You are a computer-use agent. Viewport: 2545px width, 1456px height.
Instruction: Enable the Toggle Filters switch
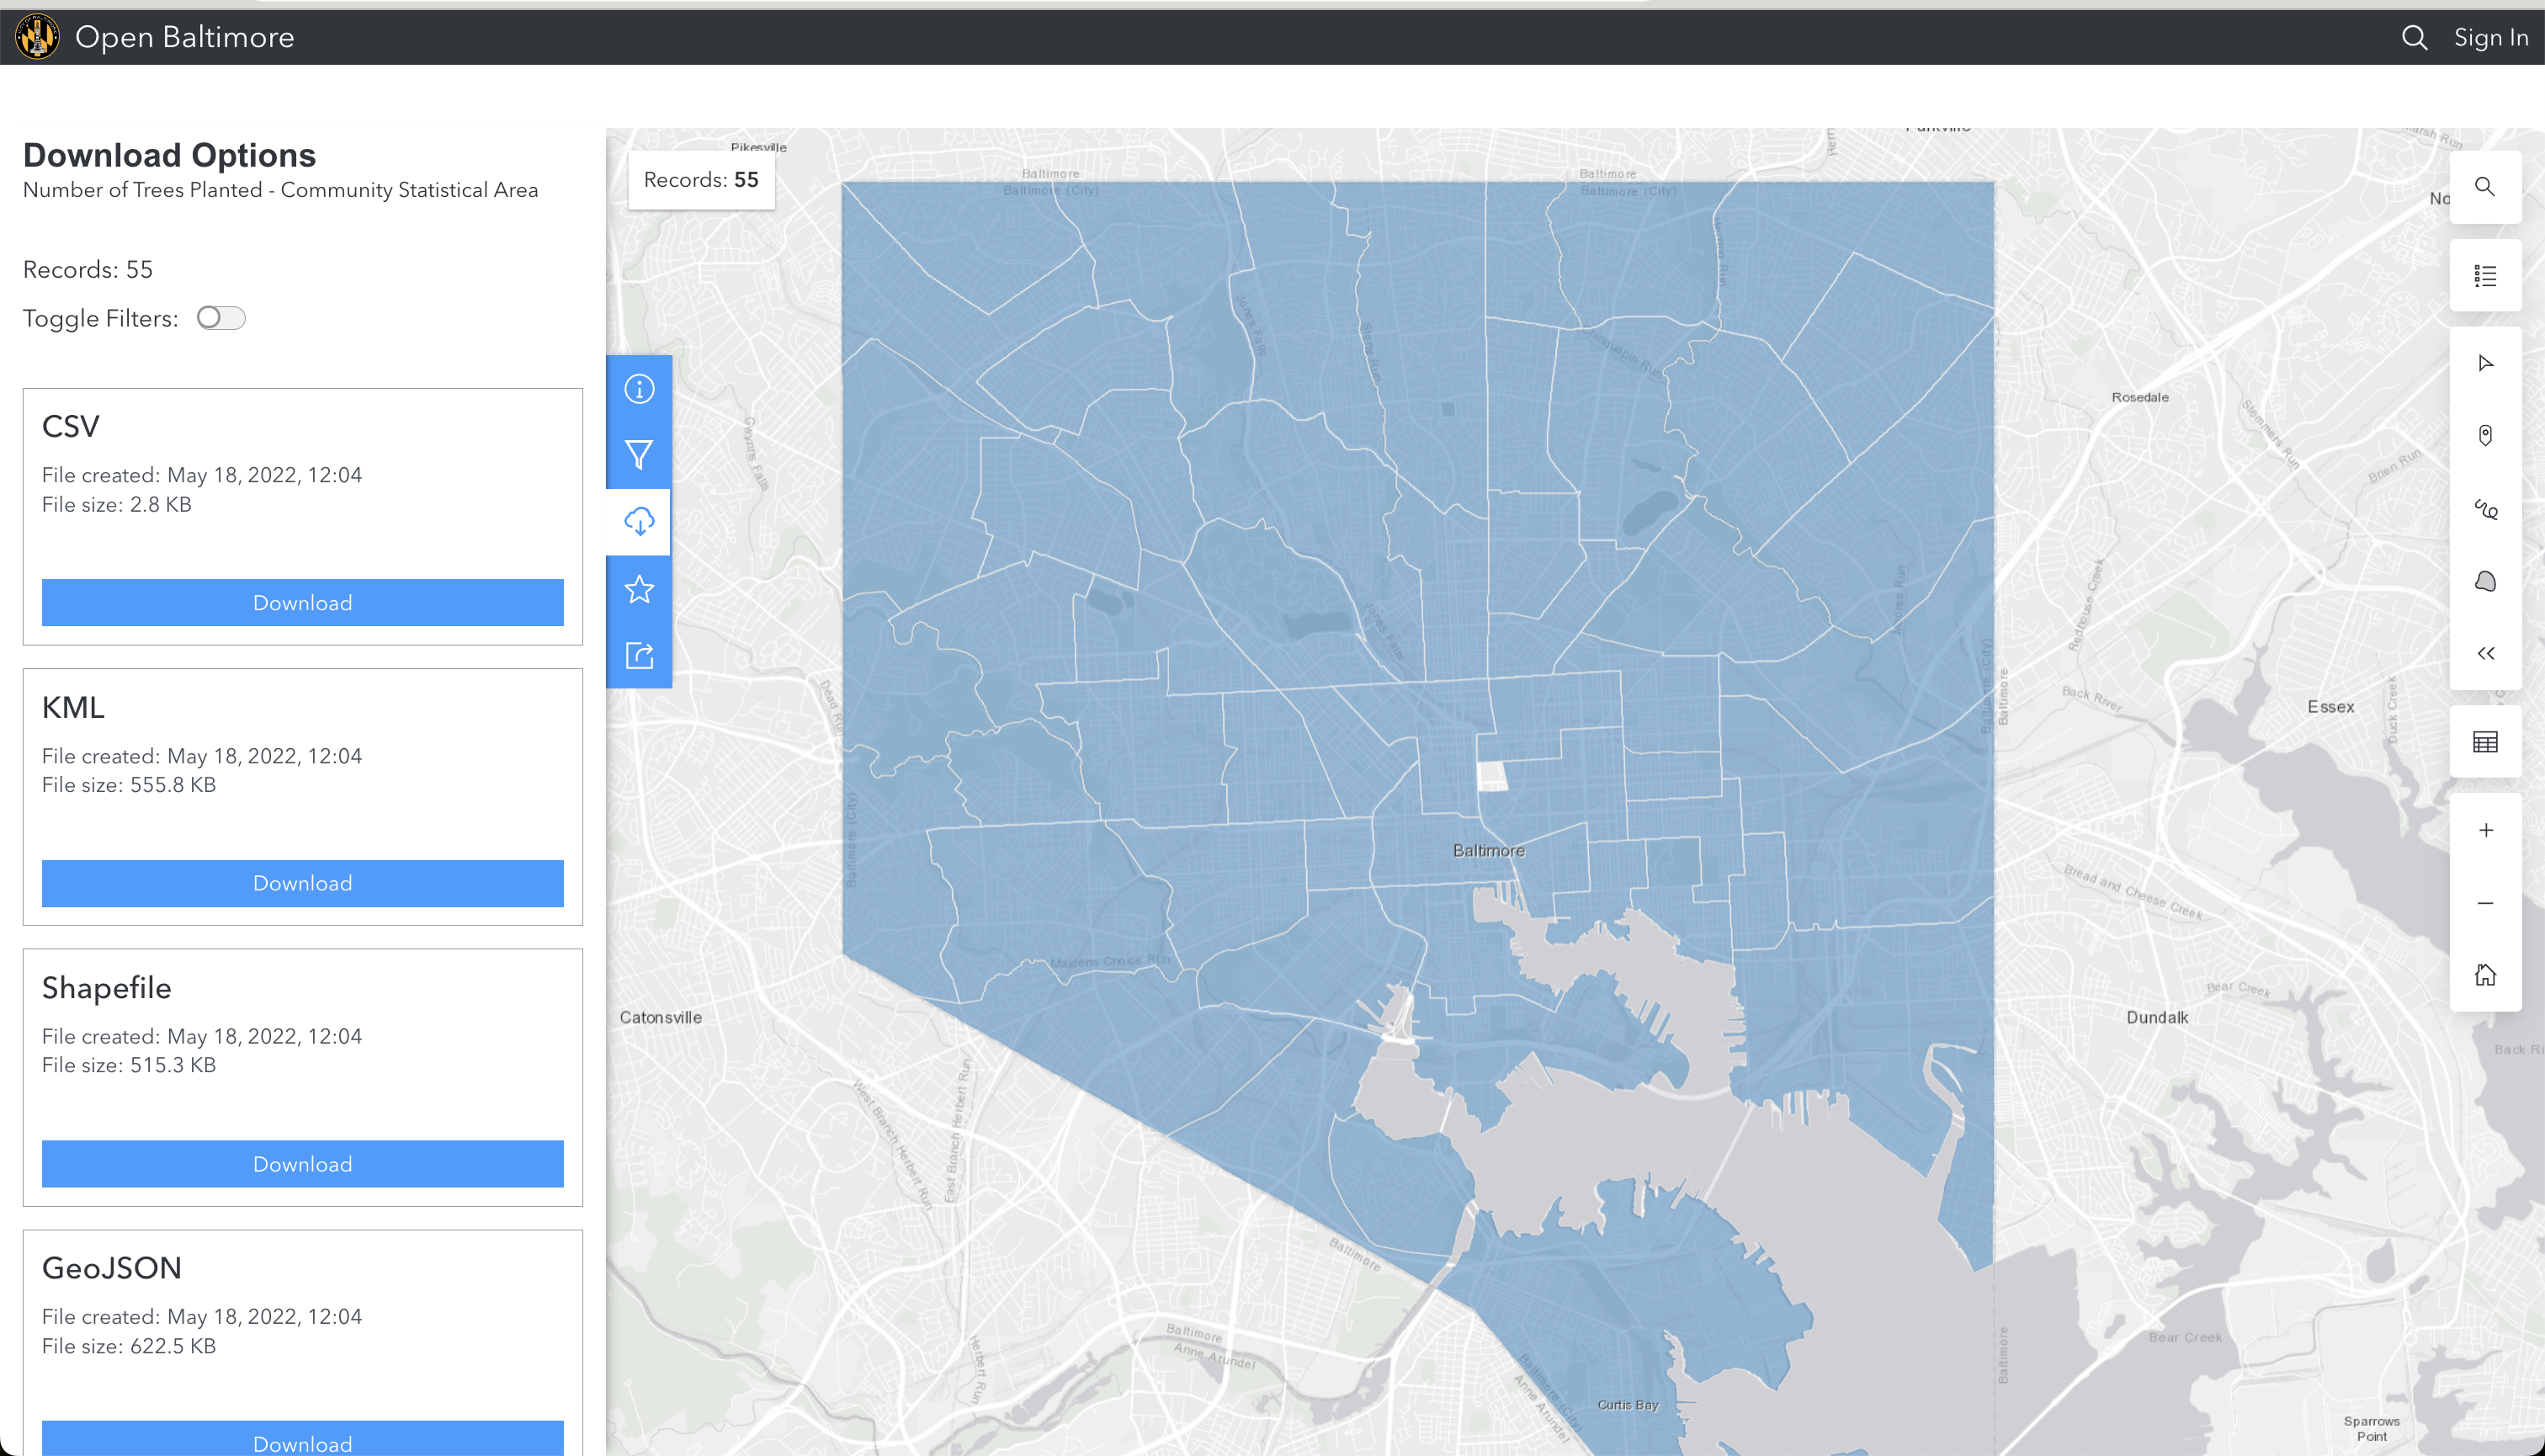pos(220,317)
